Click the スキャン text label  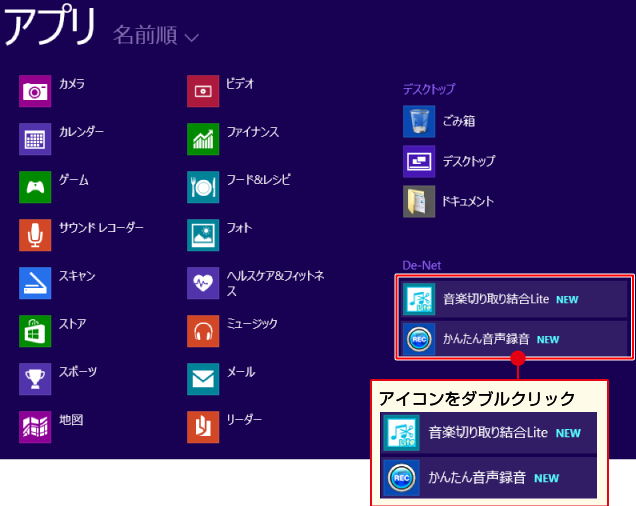click(x=77, y=276)
